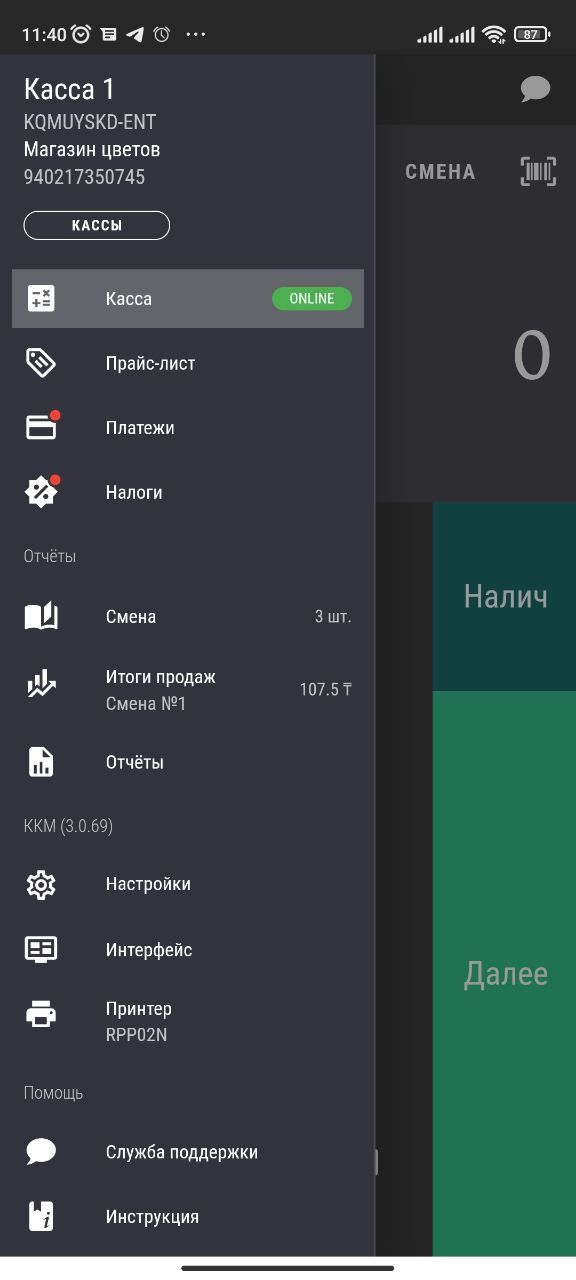Click the chart icon for Итоги продаж
Screen dimensions: 576x1280
(x=41, y=685)
